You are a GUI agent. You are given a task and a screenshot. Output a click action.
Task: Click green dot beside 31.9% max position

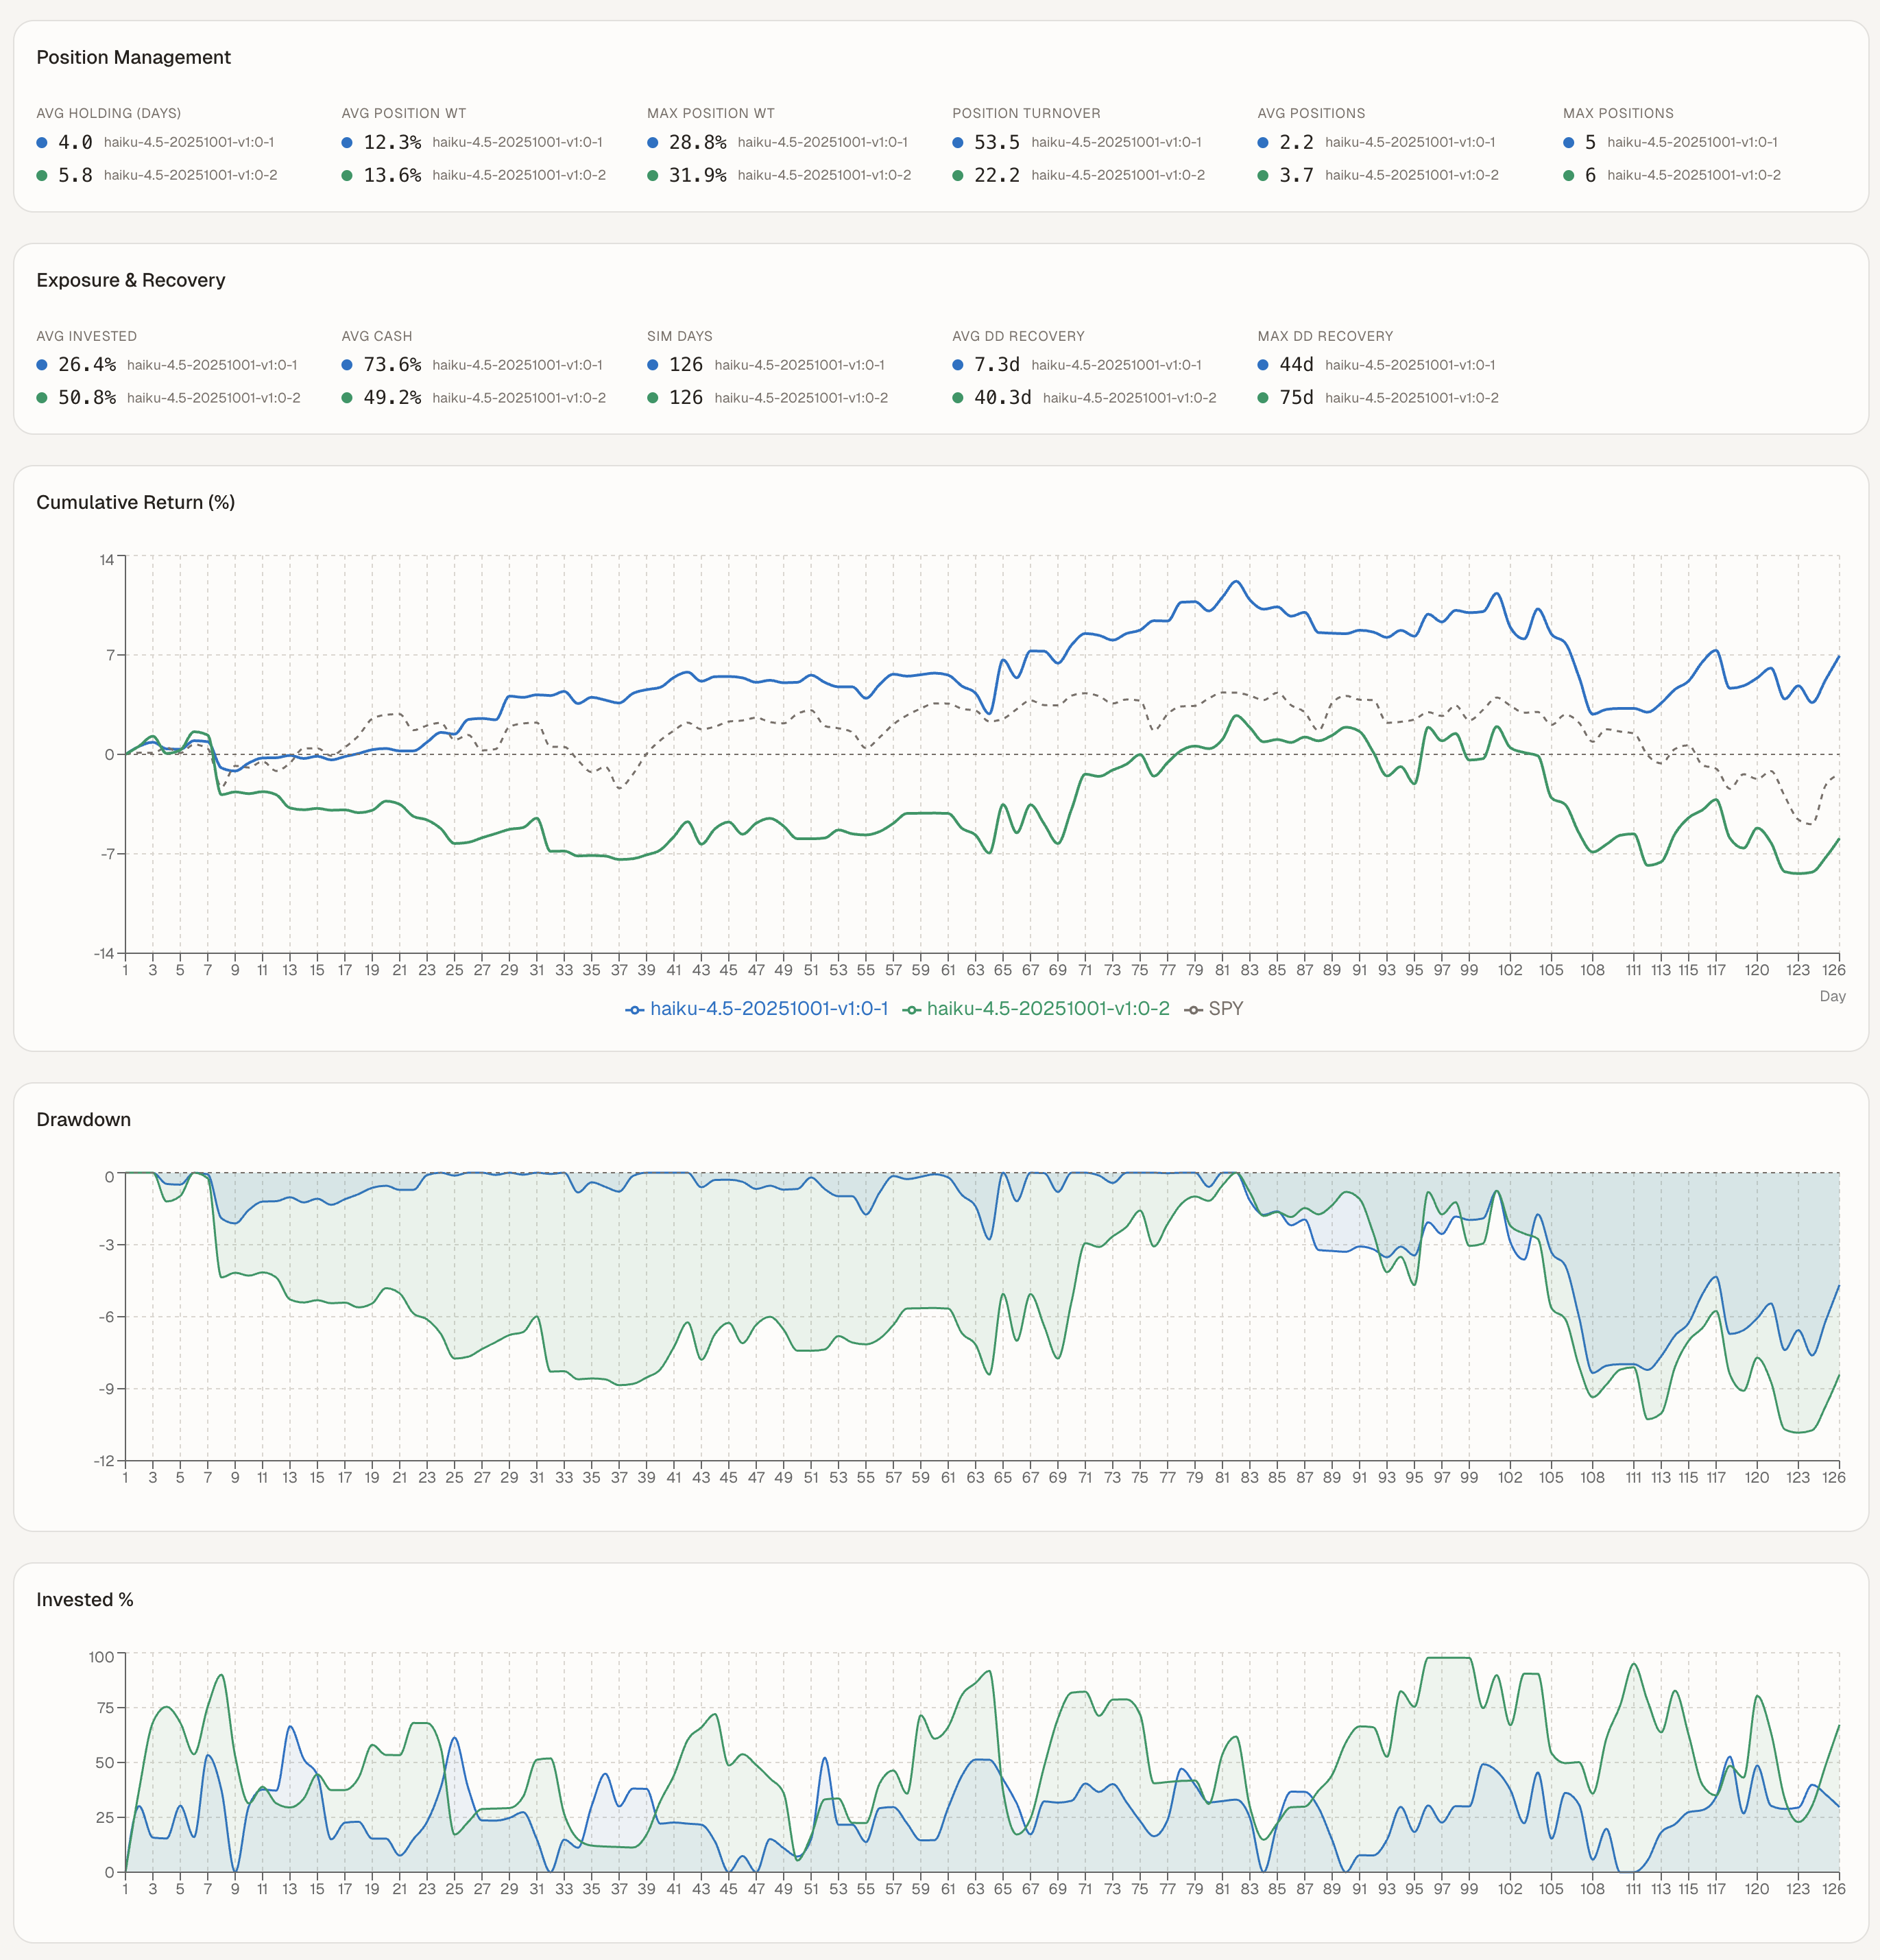(653, 176)
